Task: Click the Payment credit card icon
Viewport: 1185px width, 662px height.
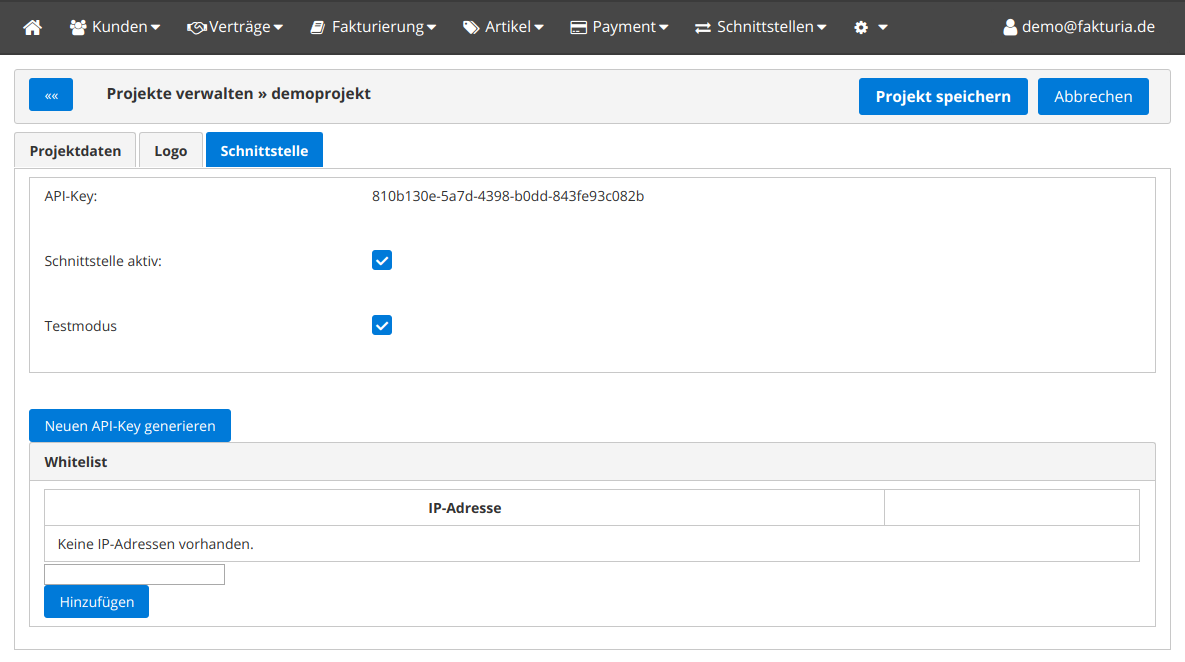Action: point(578,27)
